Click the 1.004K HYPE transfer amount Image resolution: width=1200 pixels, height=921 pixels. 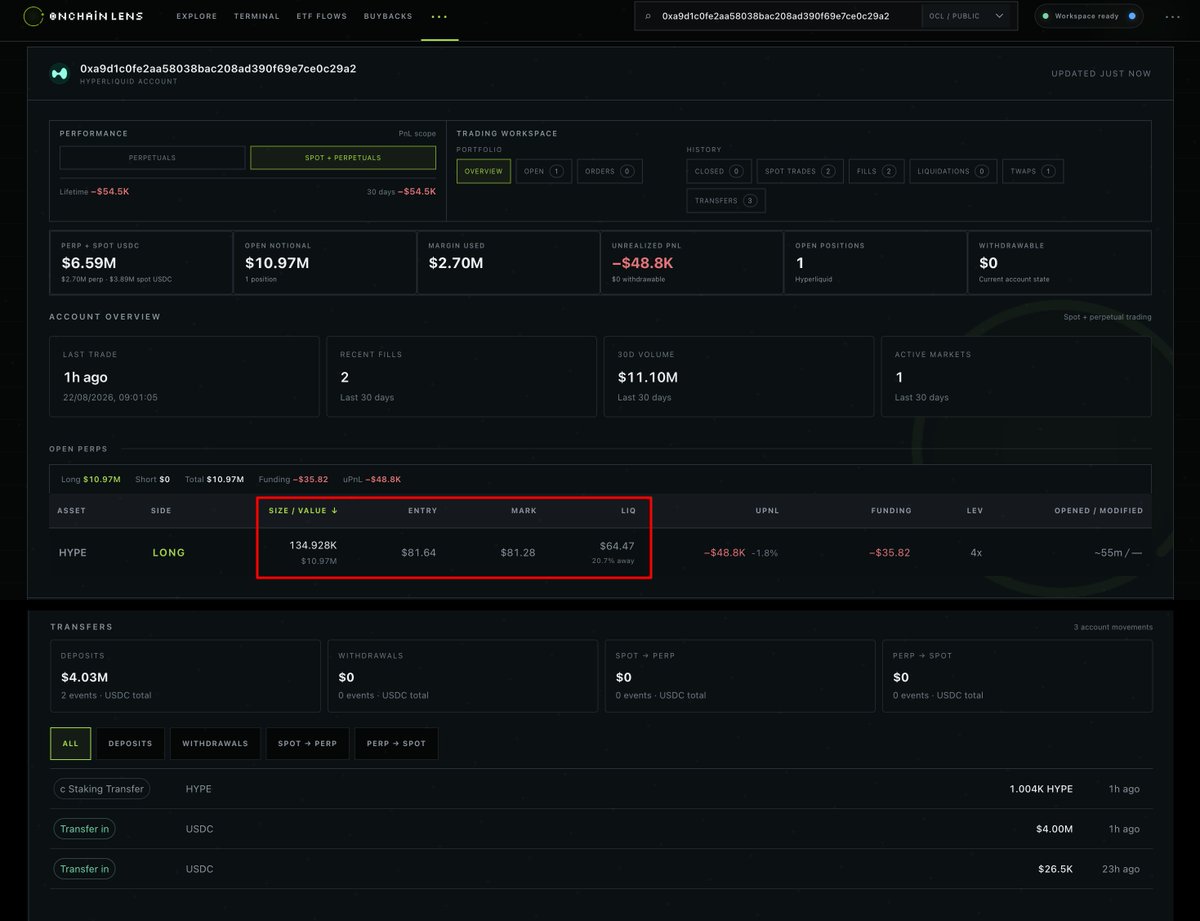click(x=1041, y=789)
